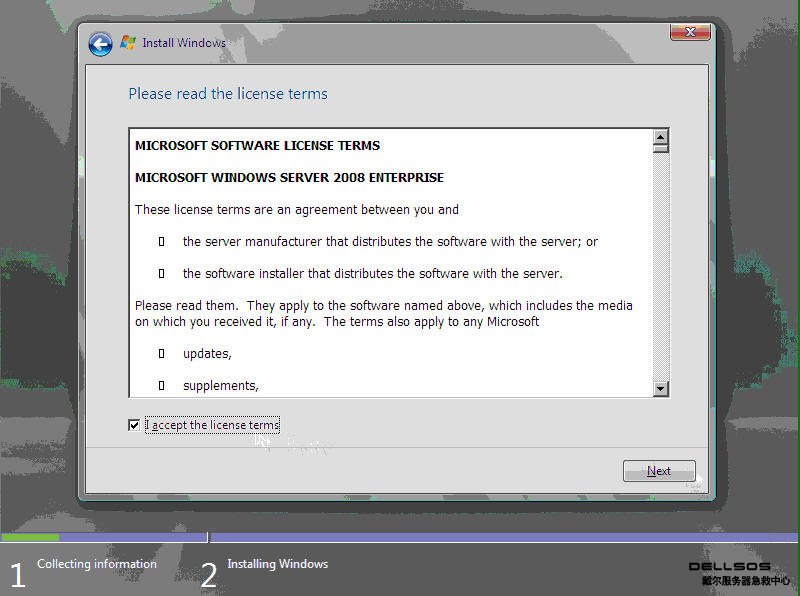Go back using the blue arrow button
This screenshot has height=596, width=800.
[100, 44]
